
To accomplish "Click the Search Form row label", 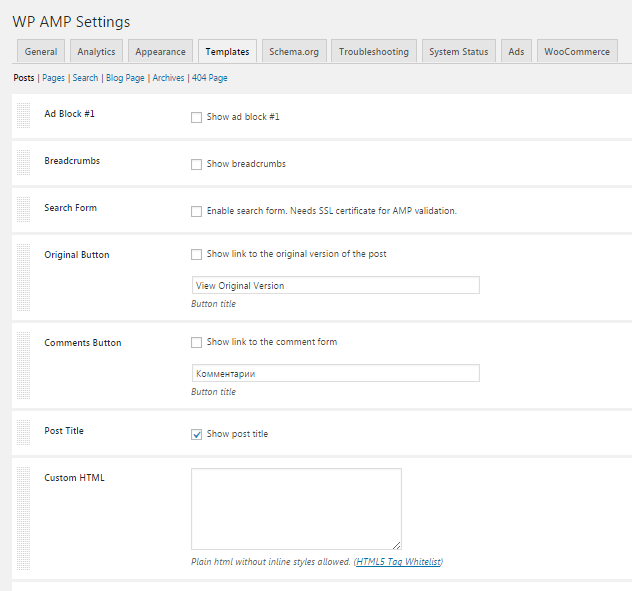I will tap(71, 208).
